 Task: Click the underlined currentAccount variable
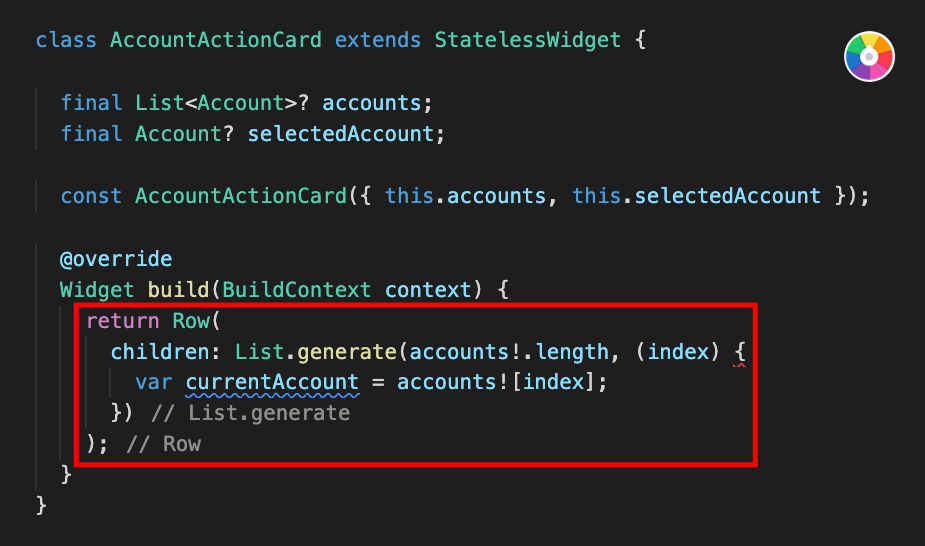[x=272, y=383]
